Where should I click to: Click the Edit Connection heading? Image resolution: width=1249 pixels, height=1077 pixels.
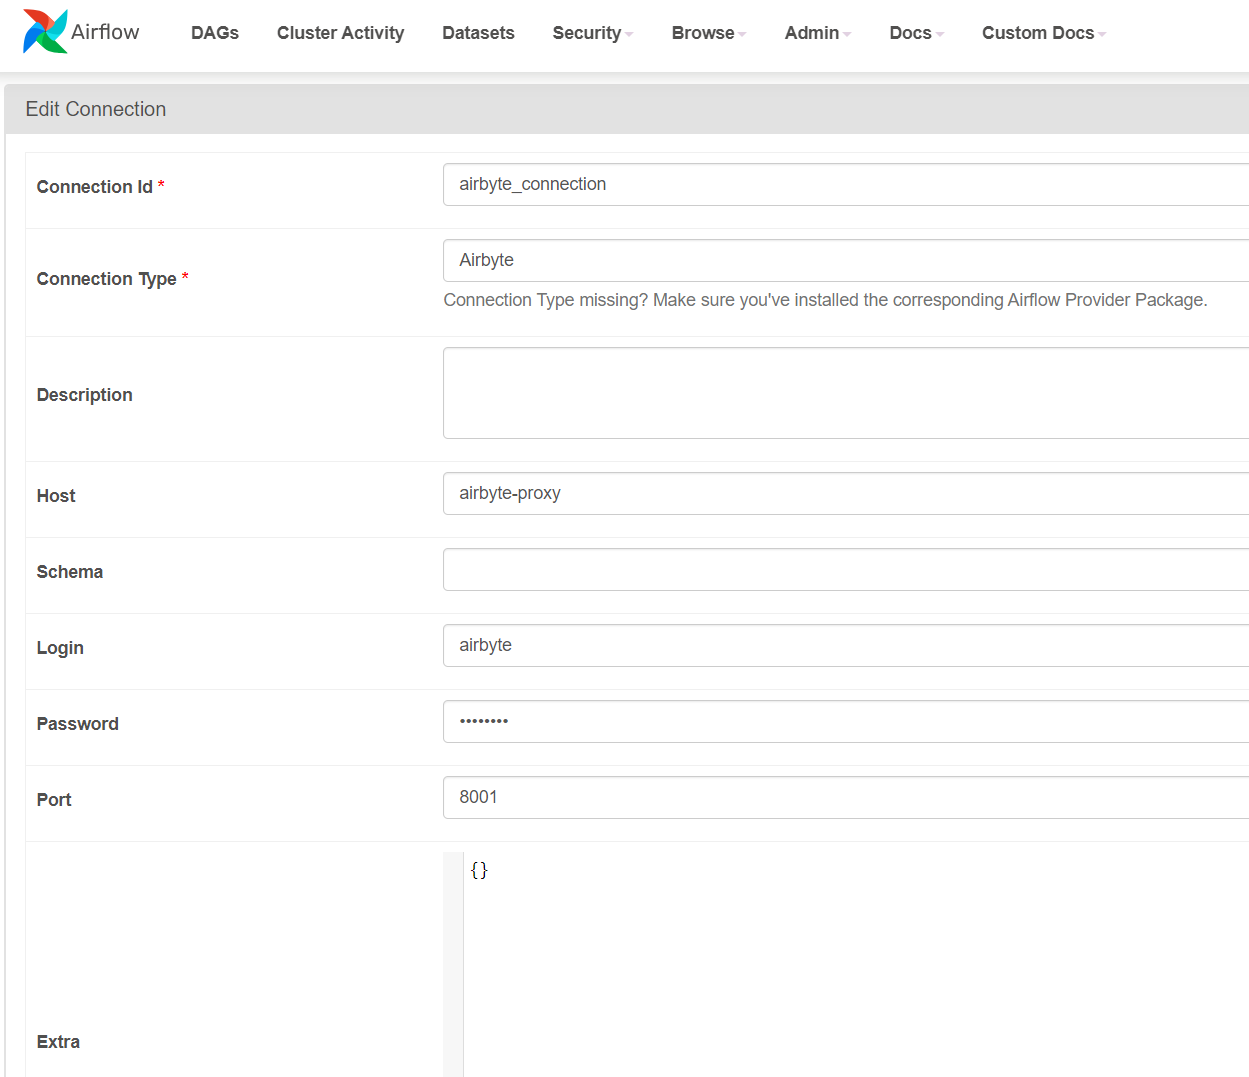[96, 109]
